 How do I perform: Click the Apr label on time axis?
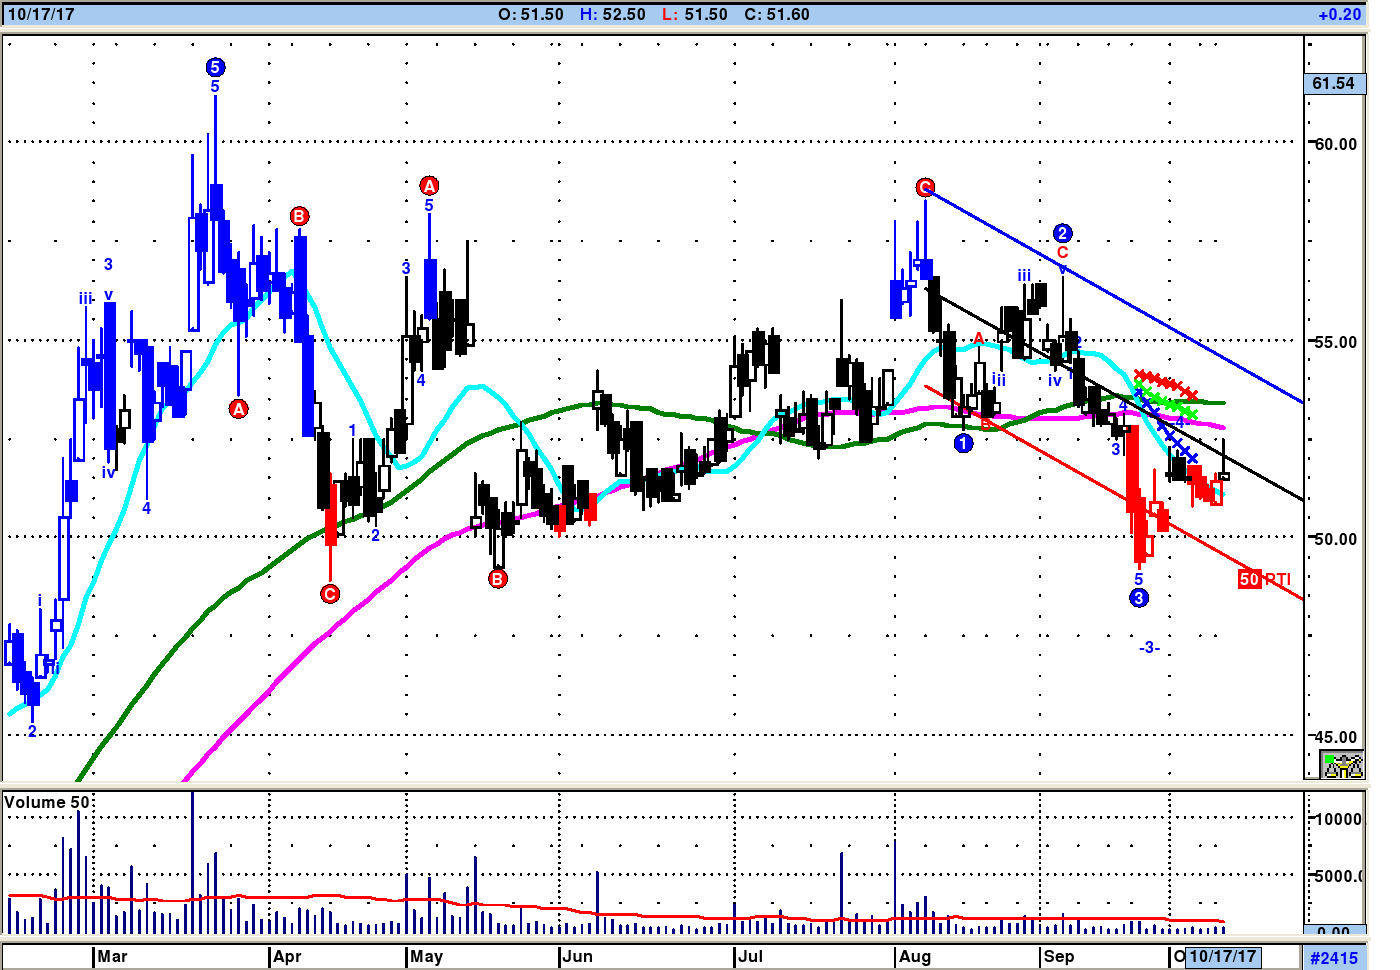coord(287,956)
